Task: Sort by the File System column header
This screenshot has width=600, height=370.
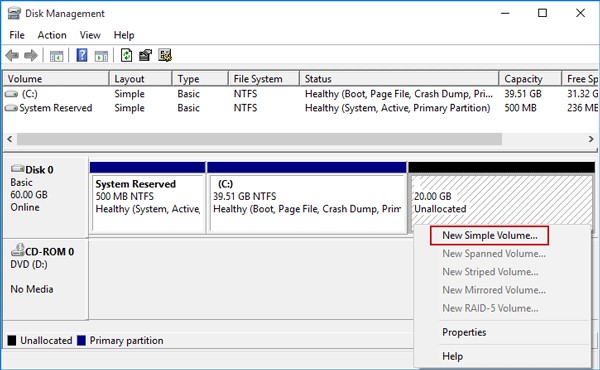Action: [264, 79]
